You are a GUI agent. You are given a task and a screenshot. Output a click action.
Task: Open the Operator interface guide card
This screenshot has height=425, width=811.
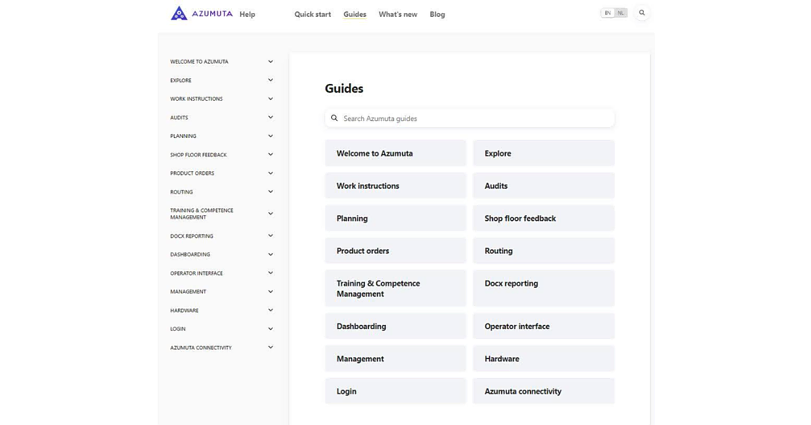544,326
